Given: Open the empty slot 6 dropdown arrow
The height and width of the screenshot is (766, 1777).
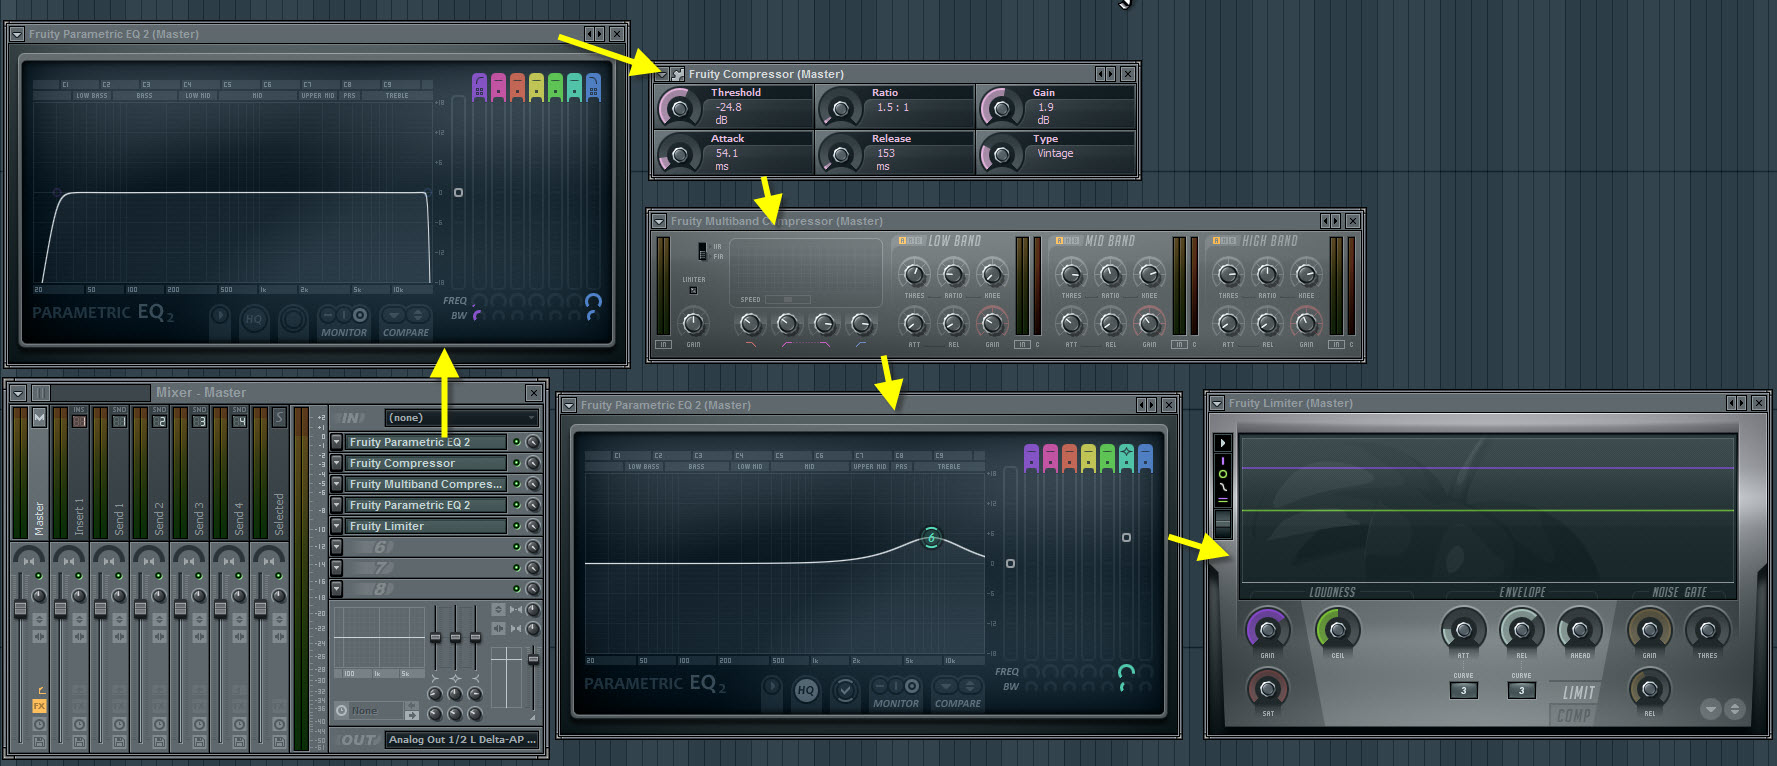Looking at the screenshot, I should 337,547.
